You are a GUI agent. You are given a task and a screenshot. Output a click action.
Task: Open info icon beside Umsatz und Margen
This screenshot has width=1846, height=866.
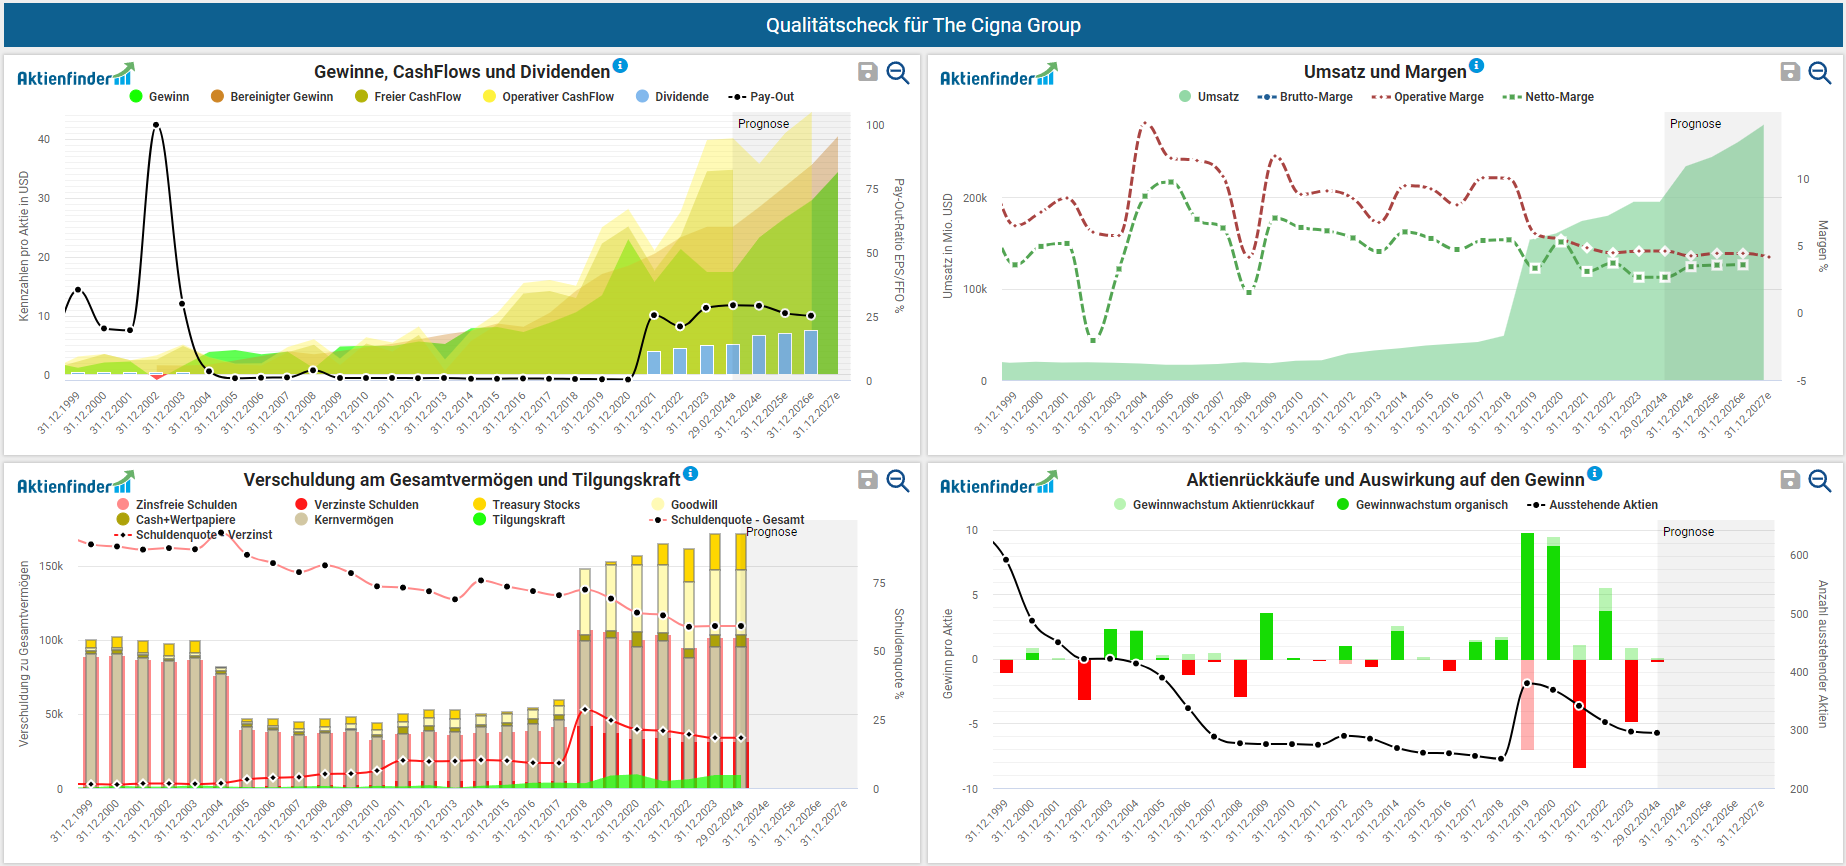point(1477,65)
